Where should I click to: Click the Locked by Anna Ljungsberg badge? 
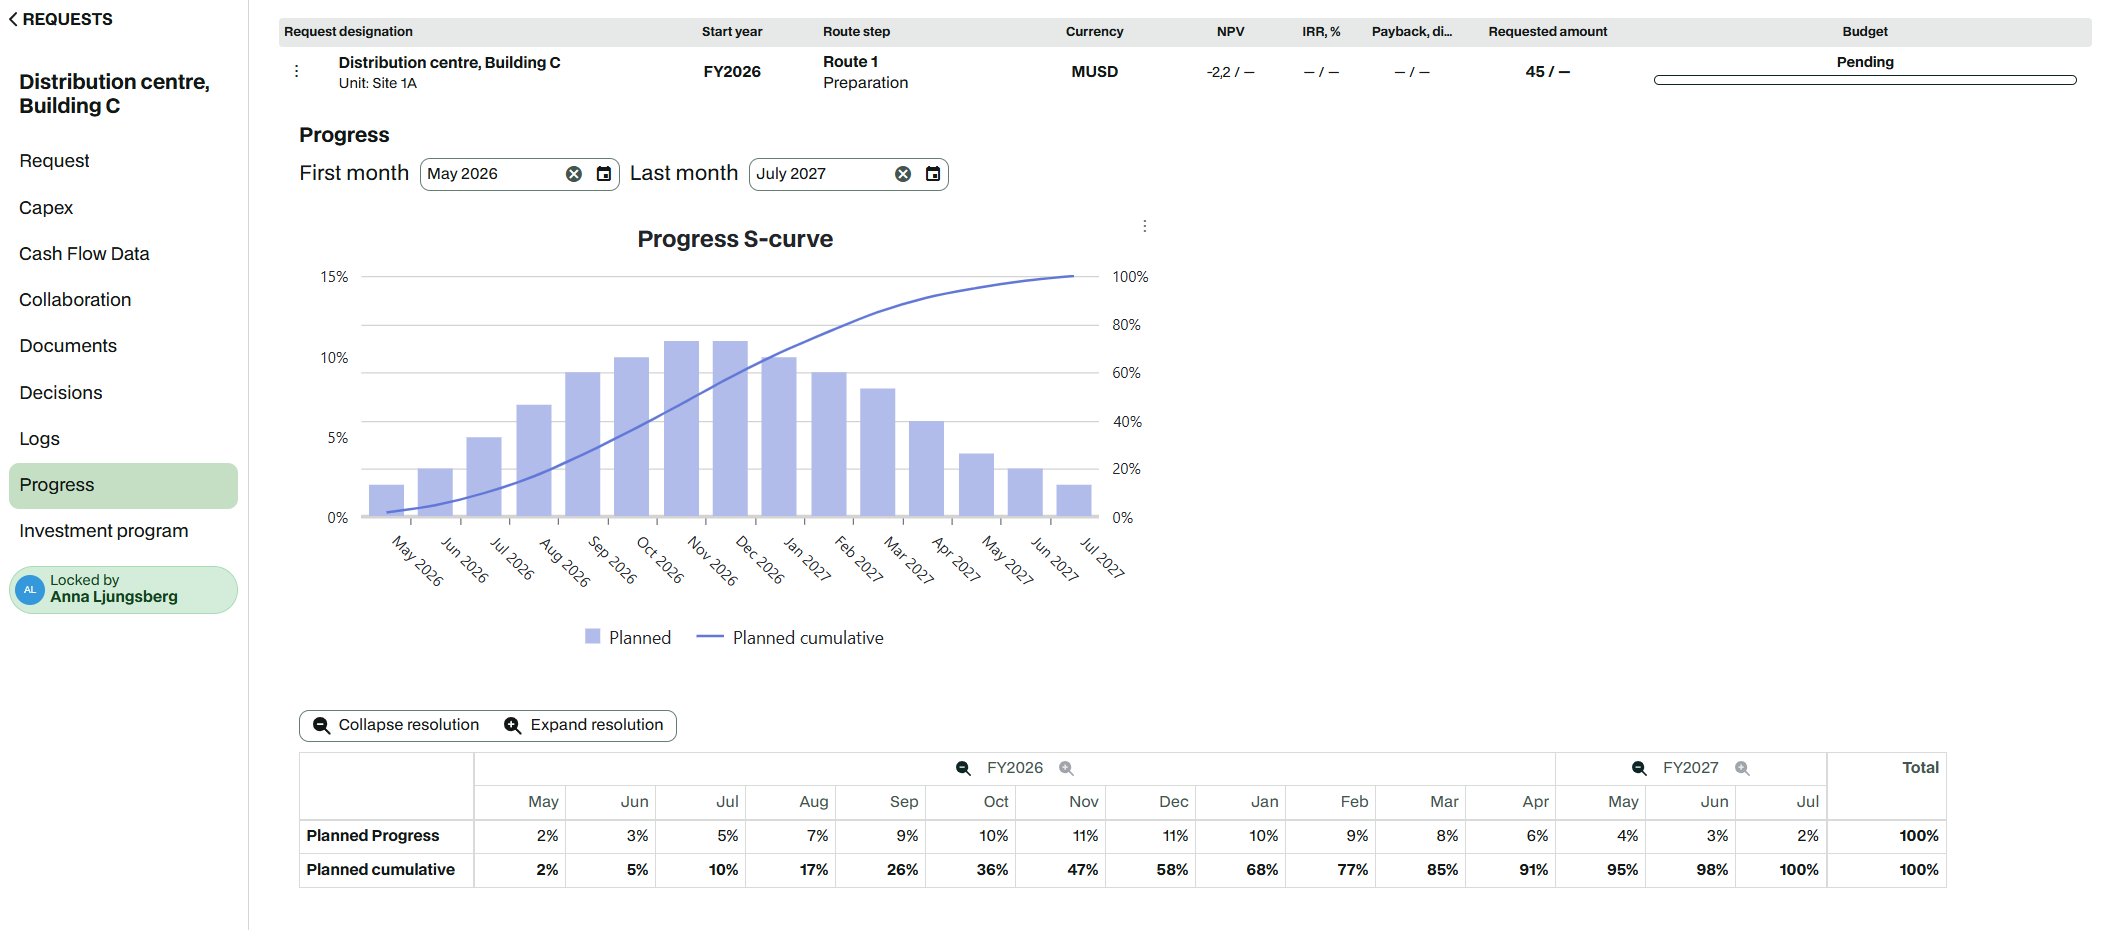[123, 589]
